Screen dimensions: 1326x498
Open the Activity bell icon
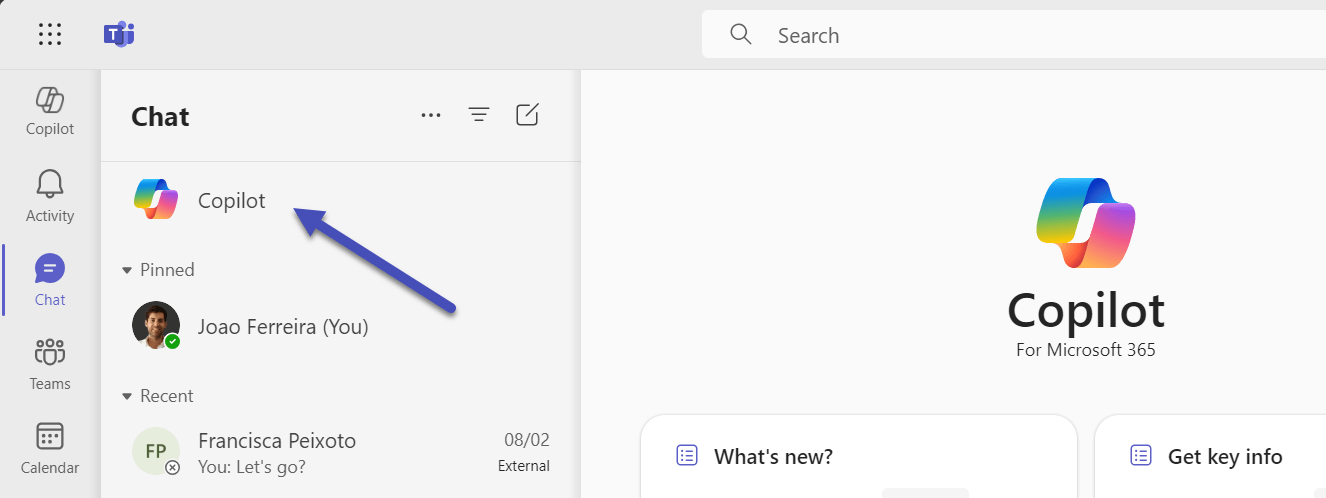click(x=50, y=195)
